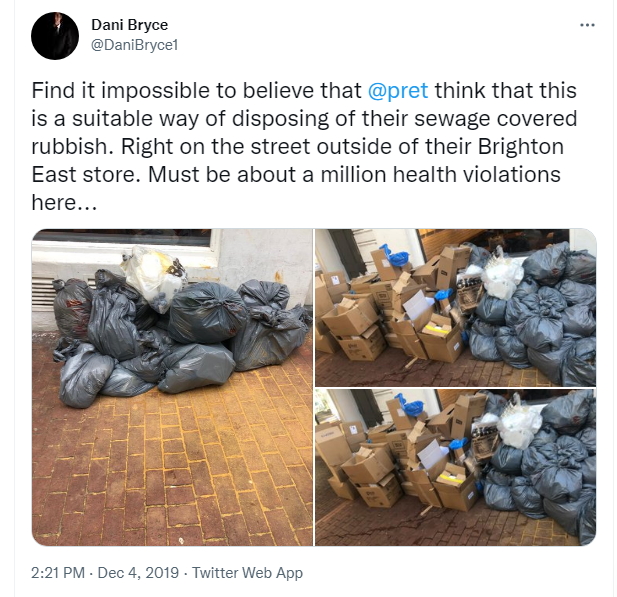Click the Dec 4, 2019 date
The image size is (617, 597).
tap(138, 573)
